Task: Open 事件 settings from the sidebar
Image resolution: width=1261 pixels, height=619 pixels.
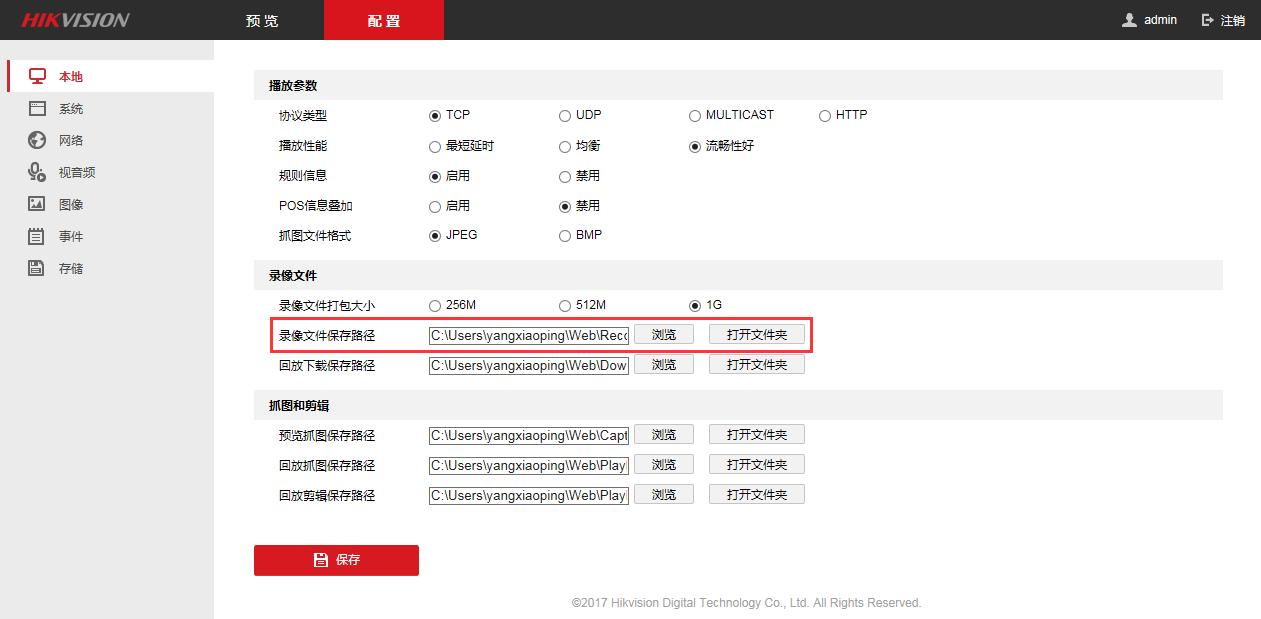Action: (38, 235)
